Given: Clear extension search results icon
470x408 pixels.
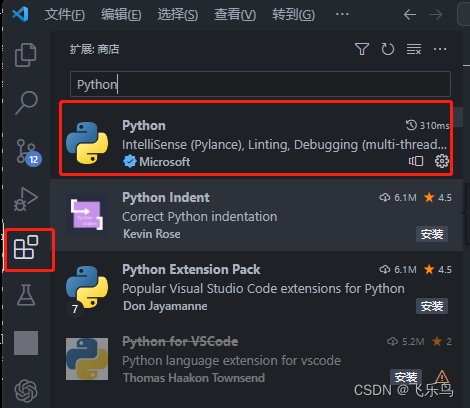Looking at the screenshot, I should (414, 49).
